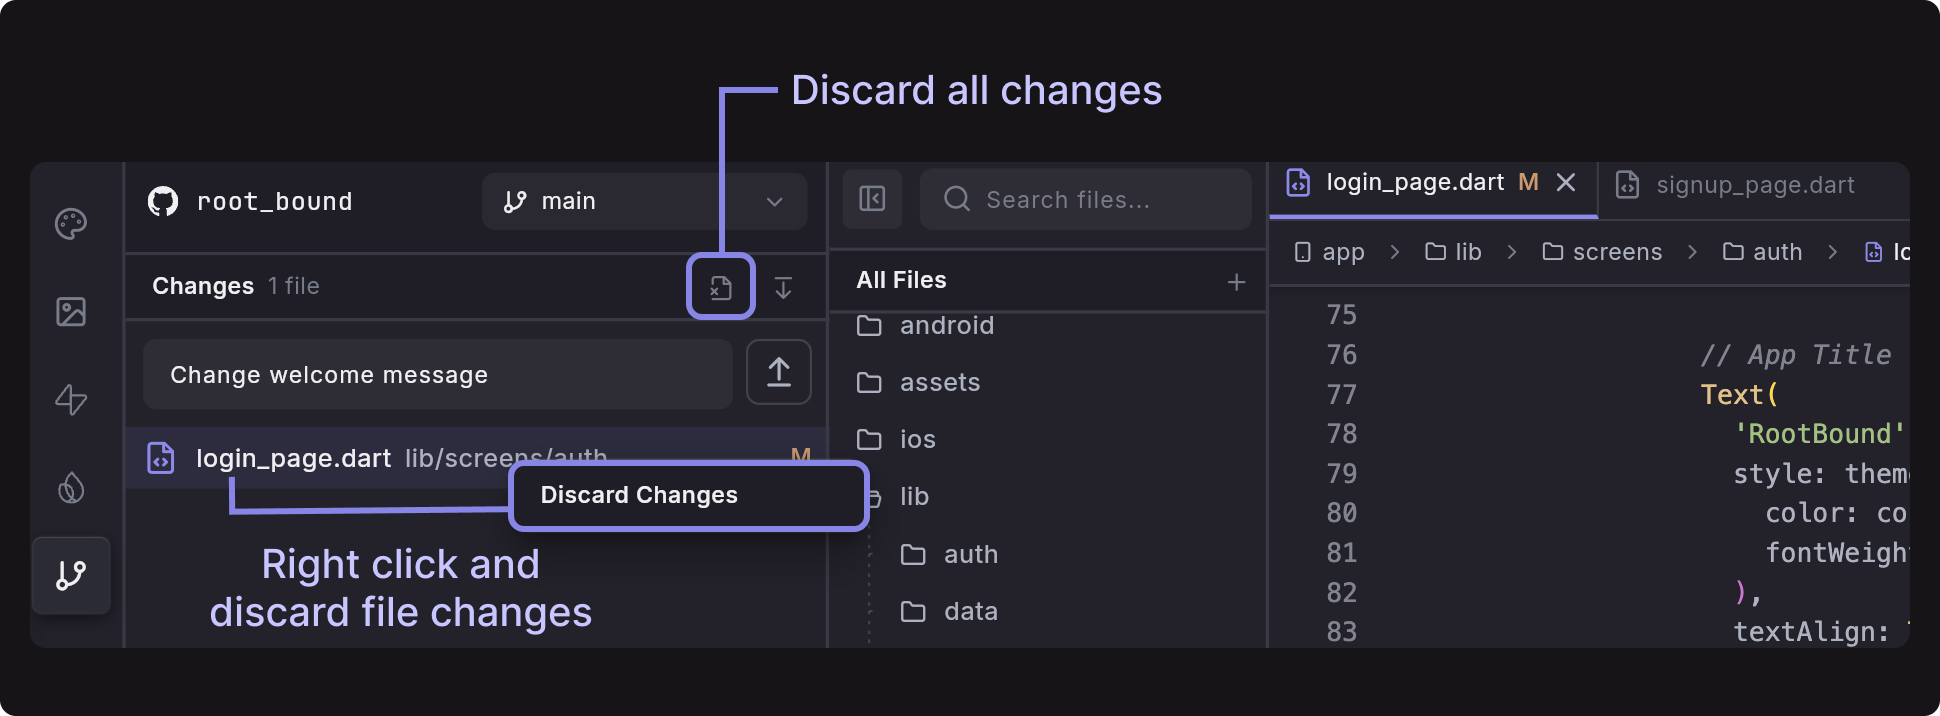Expand the assets folder
This screenshot has height=716, width=1940.
[938, 383]
